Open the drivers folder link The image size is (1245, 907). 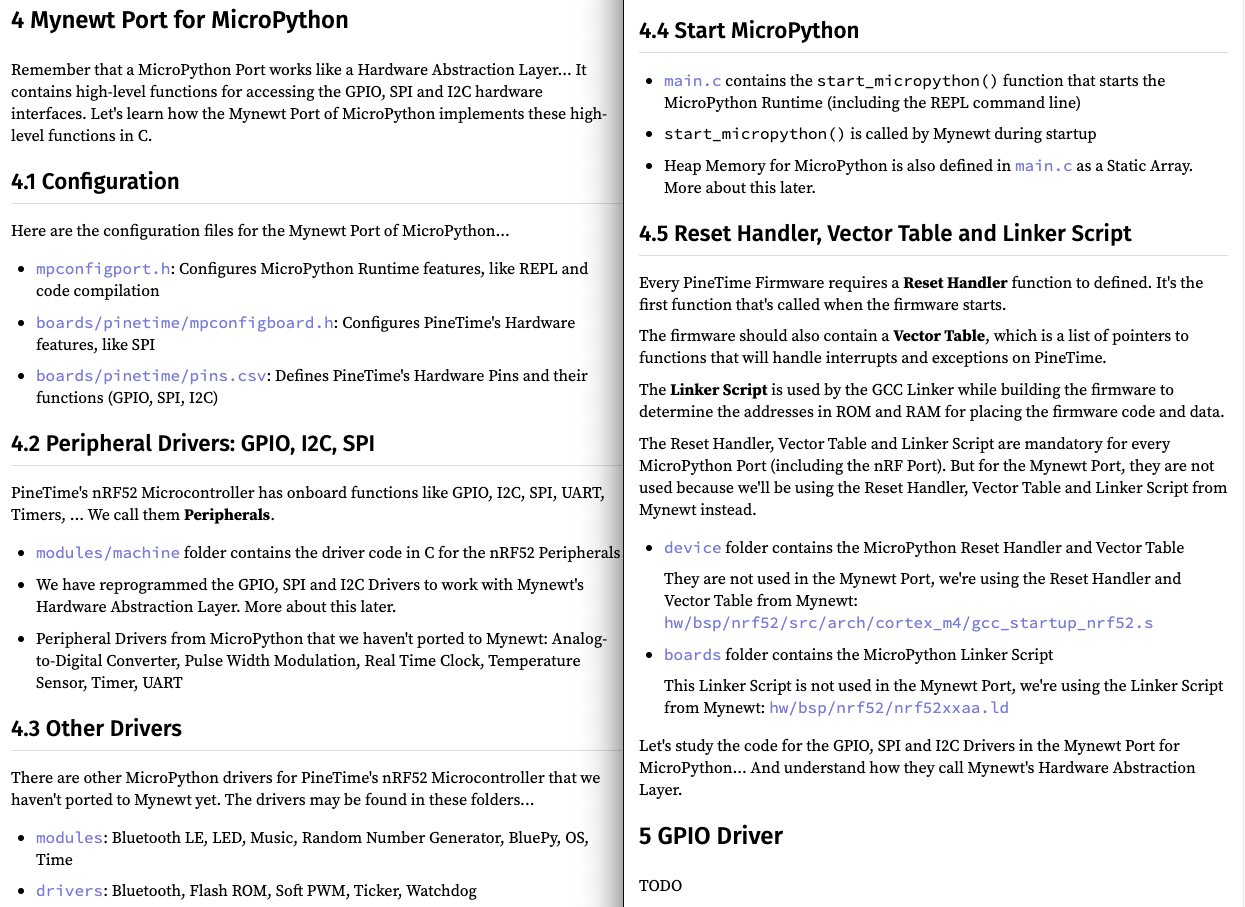point(69,891)
